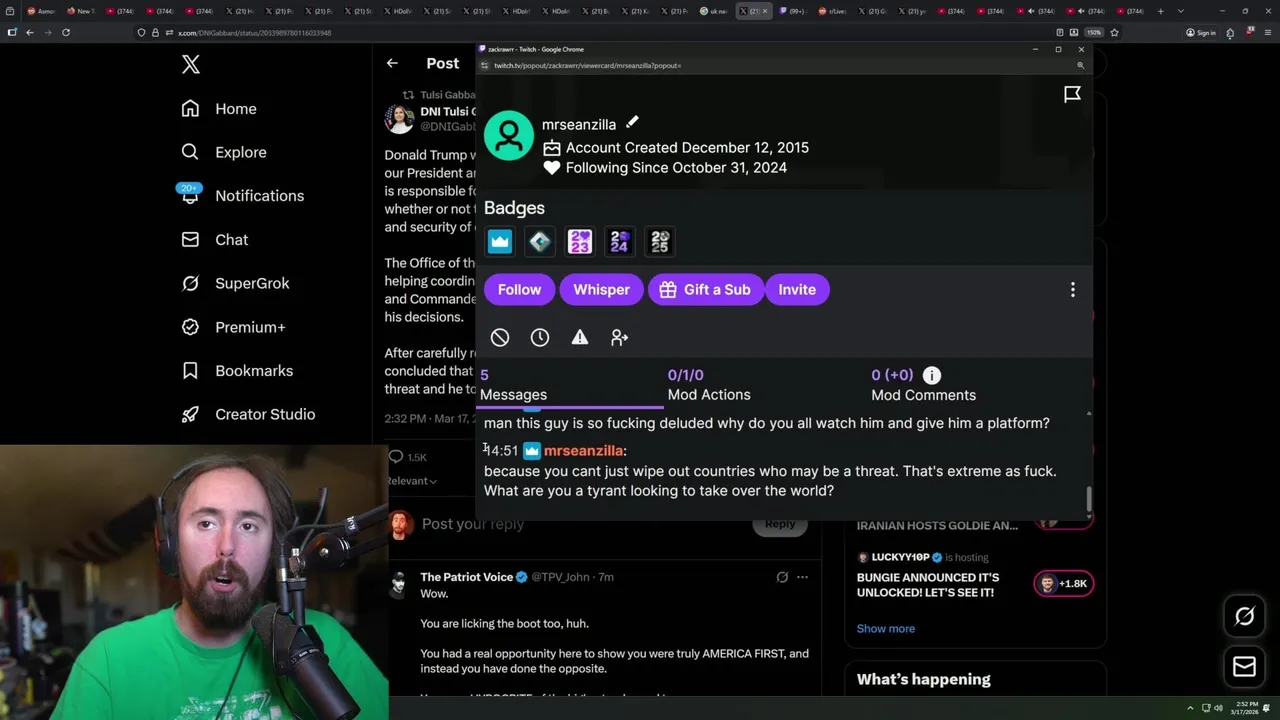Expand the browser tab list chevron
Image resolution: width=1280 pixels, height=720 pixels.
(x=1181, y=11)
